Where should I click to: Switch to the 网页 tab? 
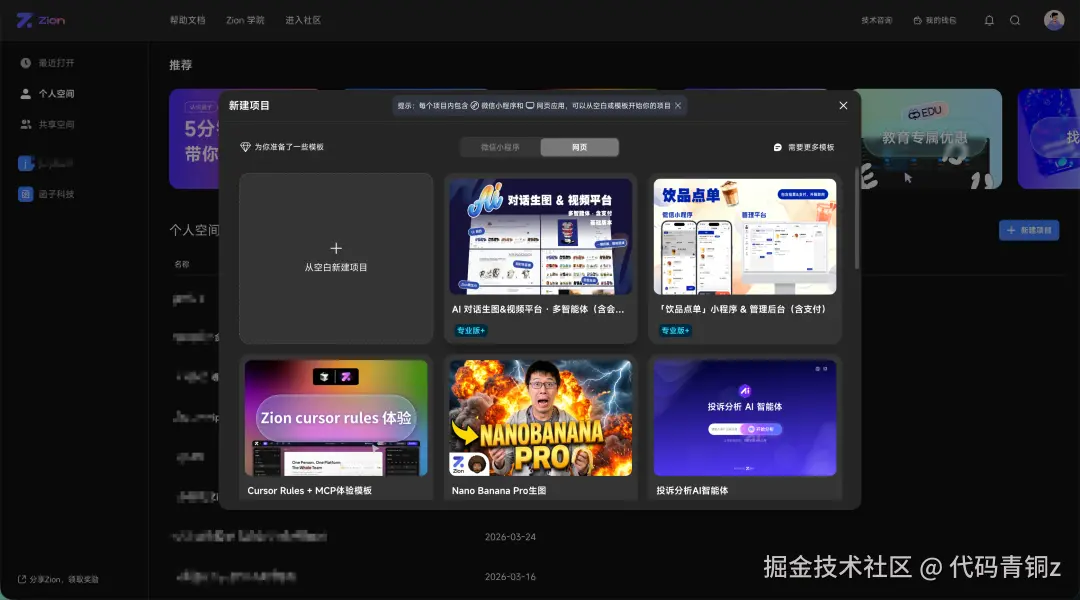(x=579, y=147)
